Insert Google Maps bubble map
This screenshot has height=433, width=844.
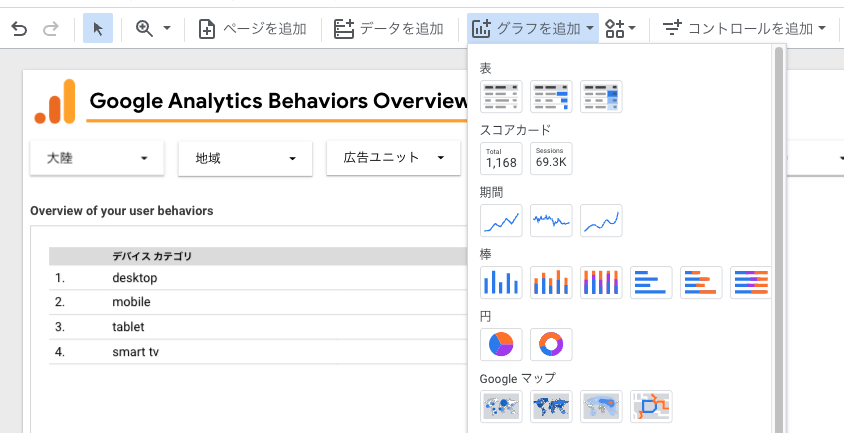click(x=501, y=406)
